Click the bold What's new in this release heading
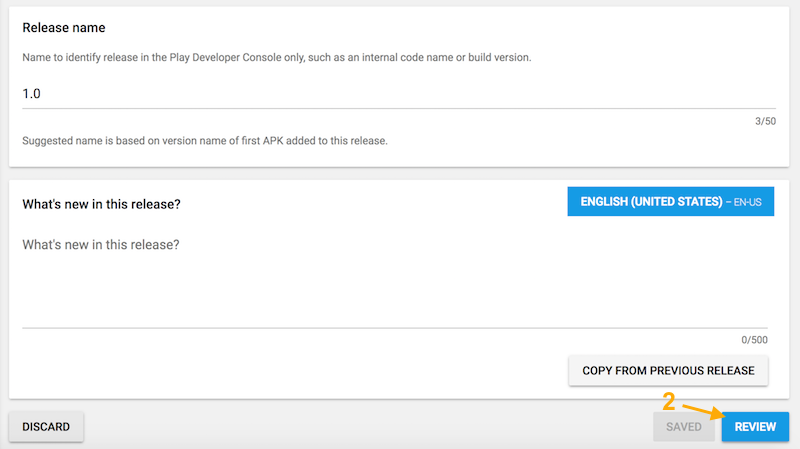Screen dimensions: 800x449 tap(102, 204)
